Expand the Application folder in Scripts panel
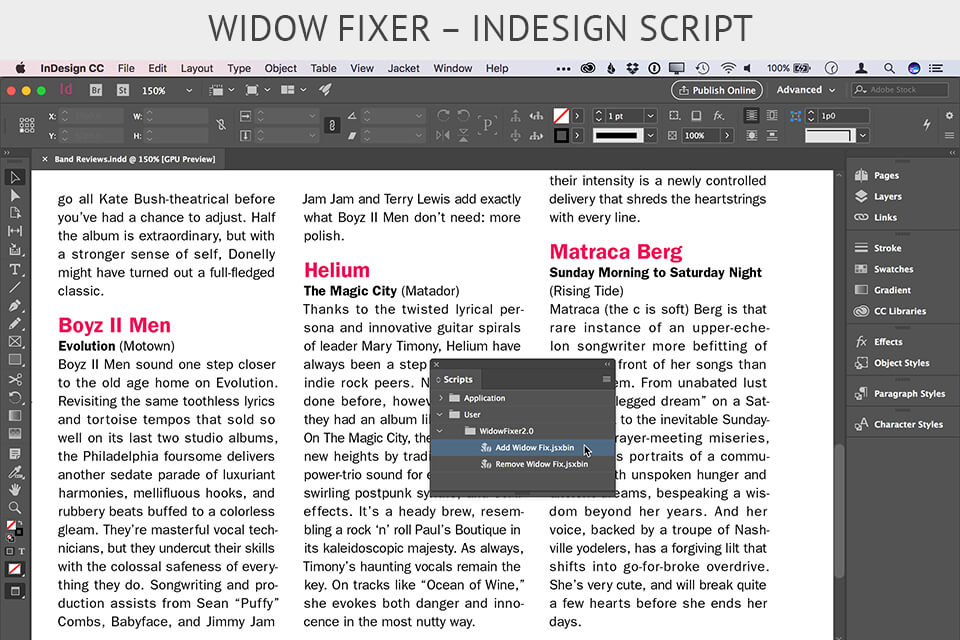 pyautogui.click(x=440, y=398)
